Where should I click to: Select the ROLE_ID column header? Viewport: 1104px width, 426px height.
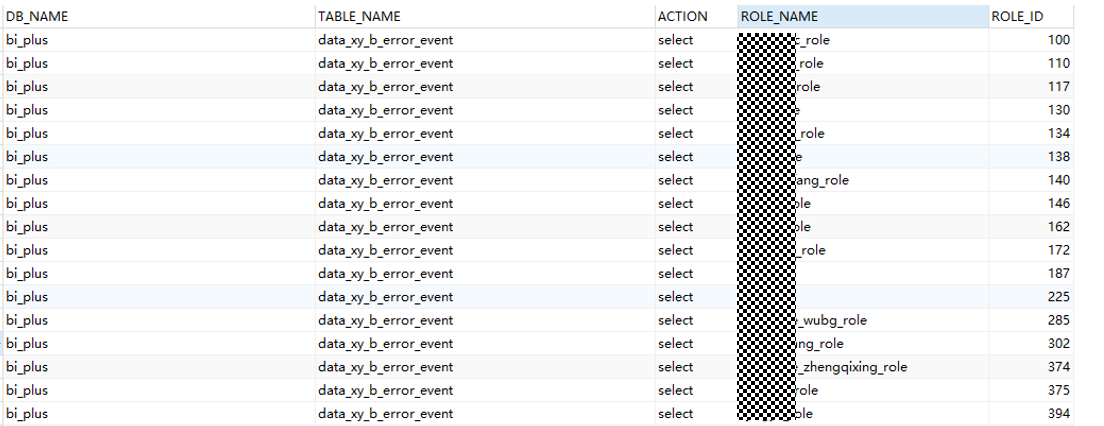(x=1017, y=16)
